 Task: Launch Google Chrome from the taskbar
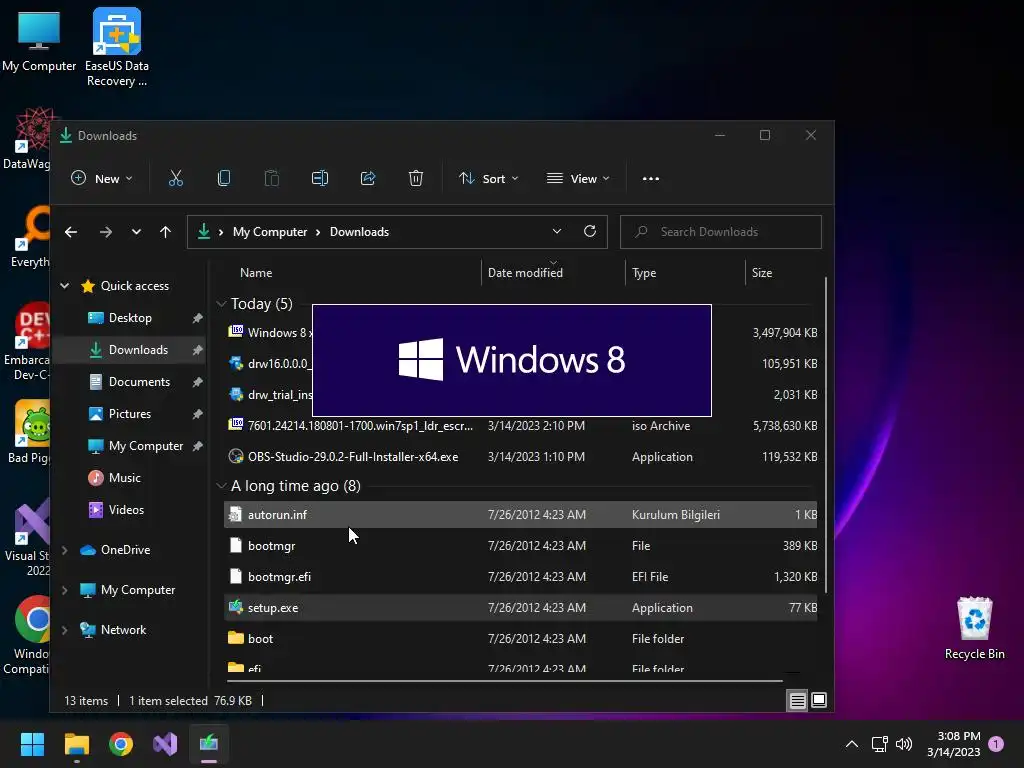[121, 744]
